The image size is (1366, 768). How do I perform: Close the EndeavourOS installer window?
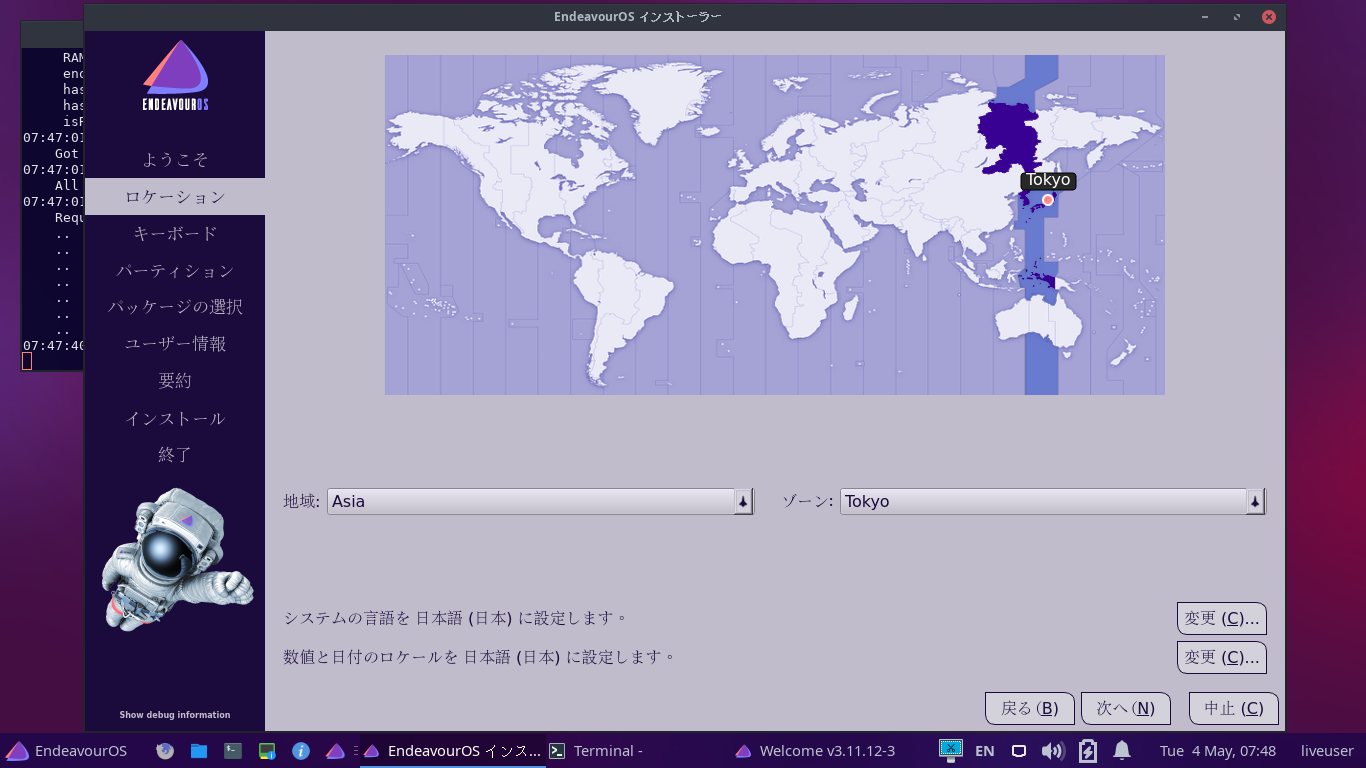point(1268,17)
